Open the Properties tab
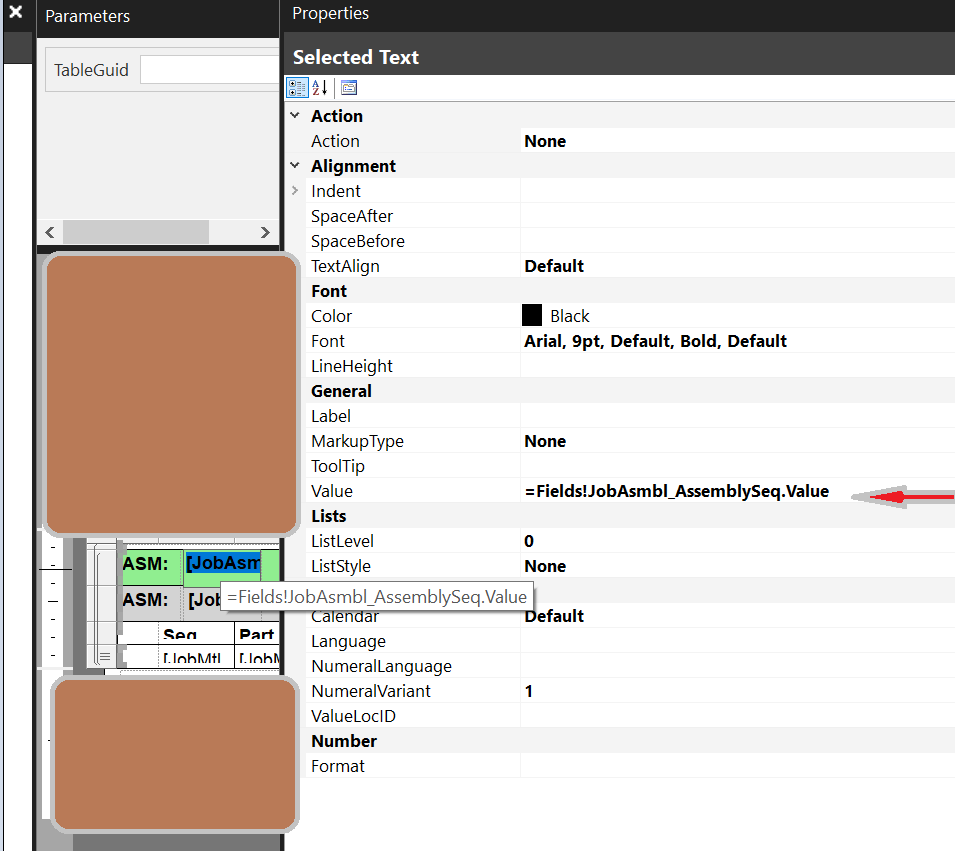This screenshot has width=955, height=851. pyautogui.click(x=330, y=14)
